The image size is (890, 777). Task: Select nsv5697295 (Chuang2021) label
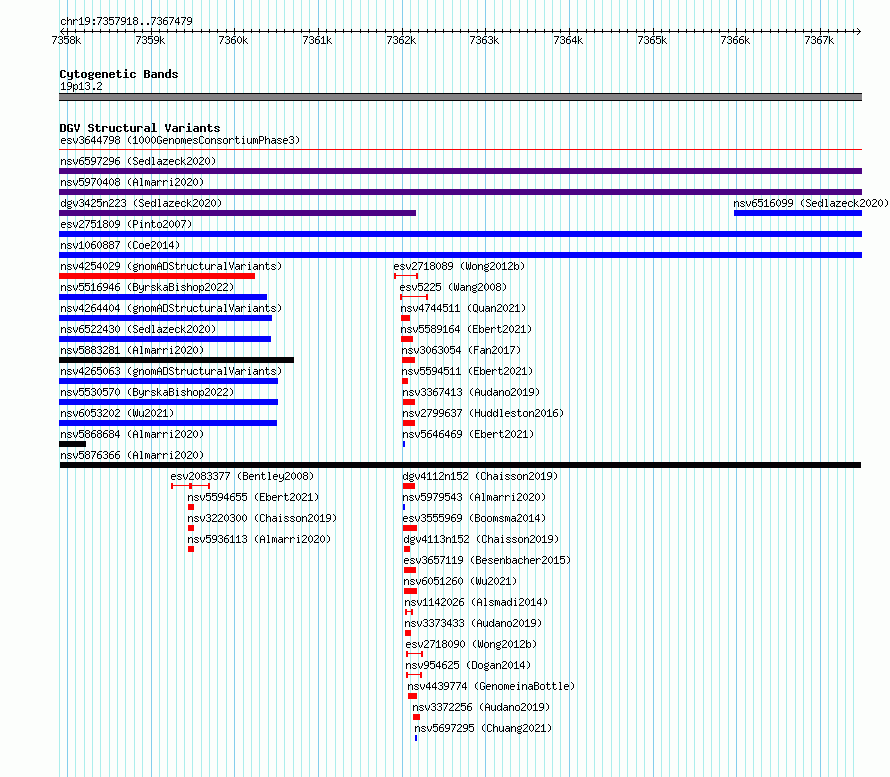(x=483, y=728)
